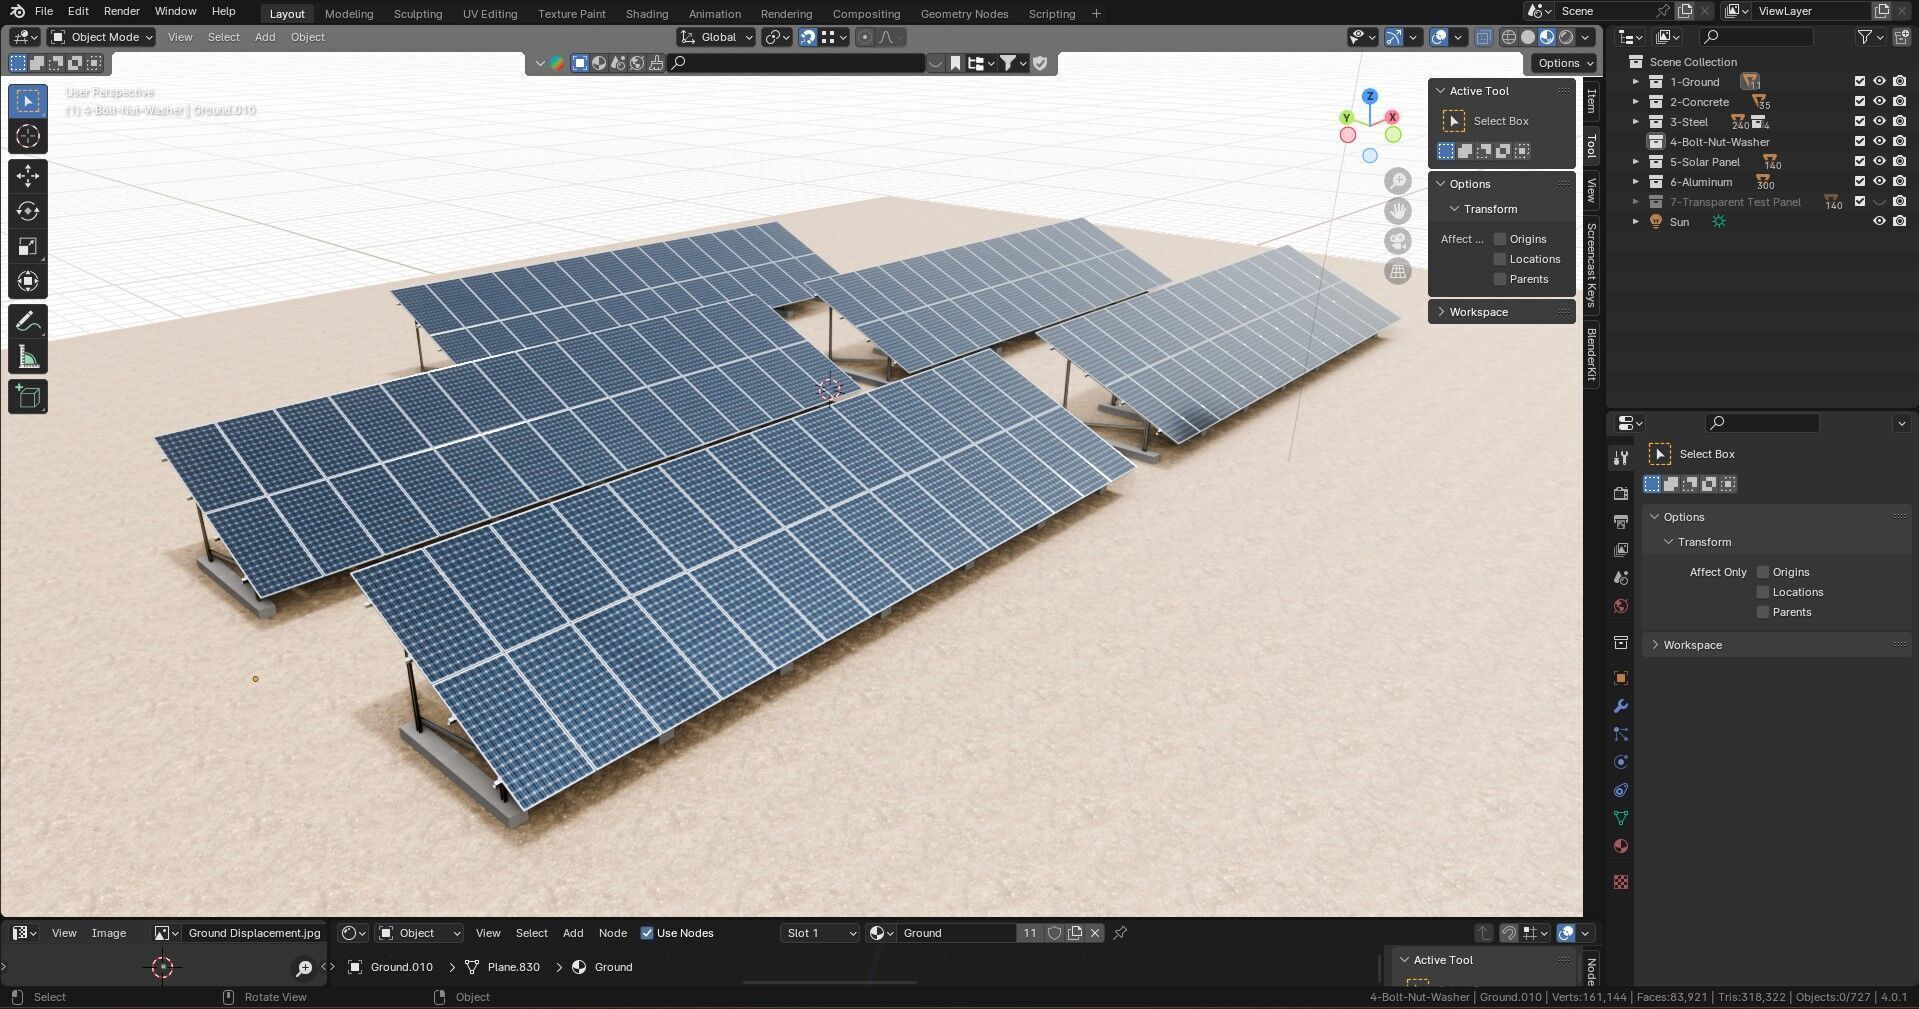Enable Affect Only Parents in properties panel
Screen dimensions: 1919x1009
coord(1763,612)
